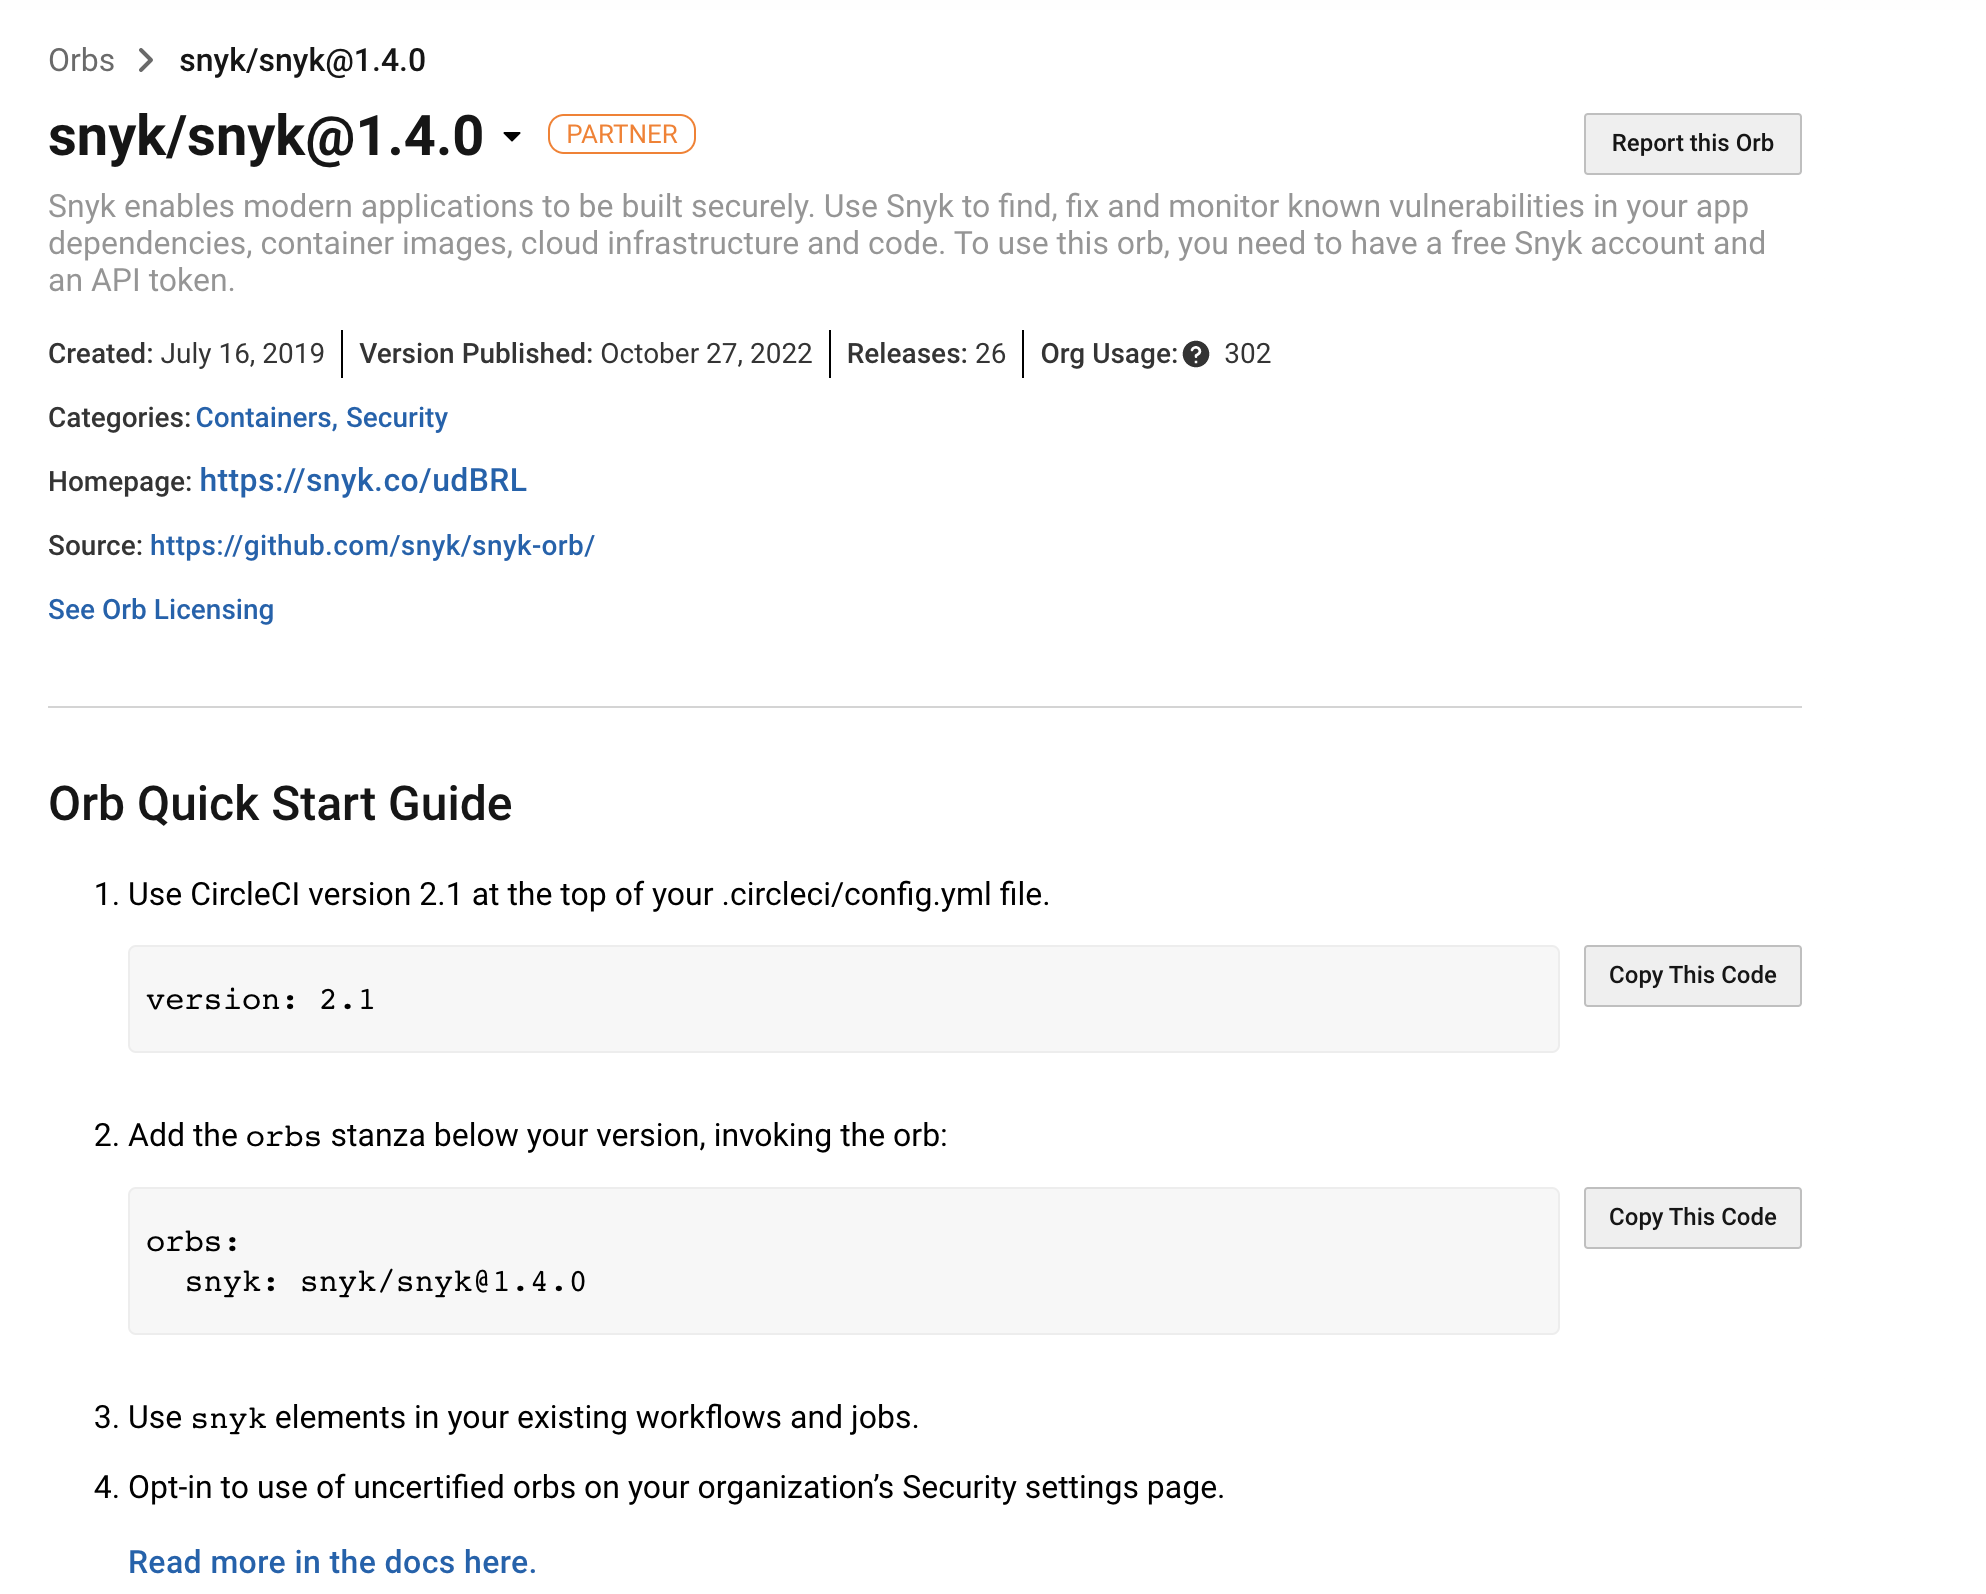
Task: Click the Org Usage help question-mark icon
Action: pyautogui.click(x=1196, y=354)
